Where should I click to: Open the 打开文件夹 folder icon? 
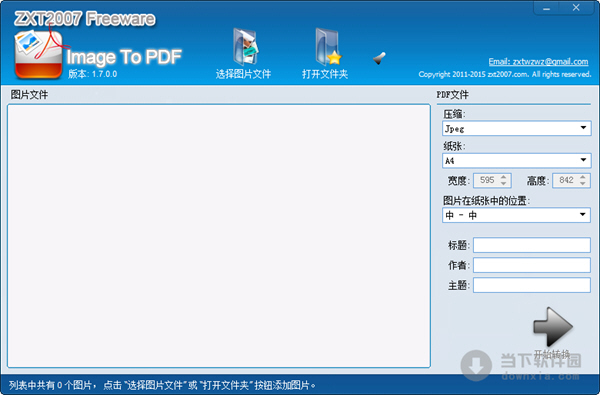(328, 47)
